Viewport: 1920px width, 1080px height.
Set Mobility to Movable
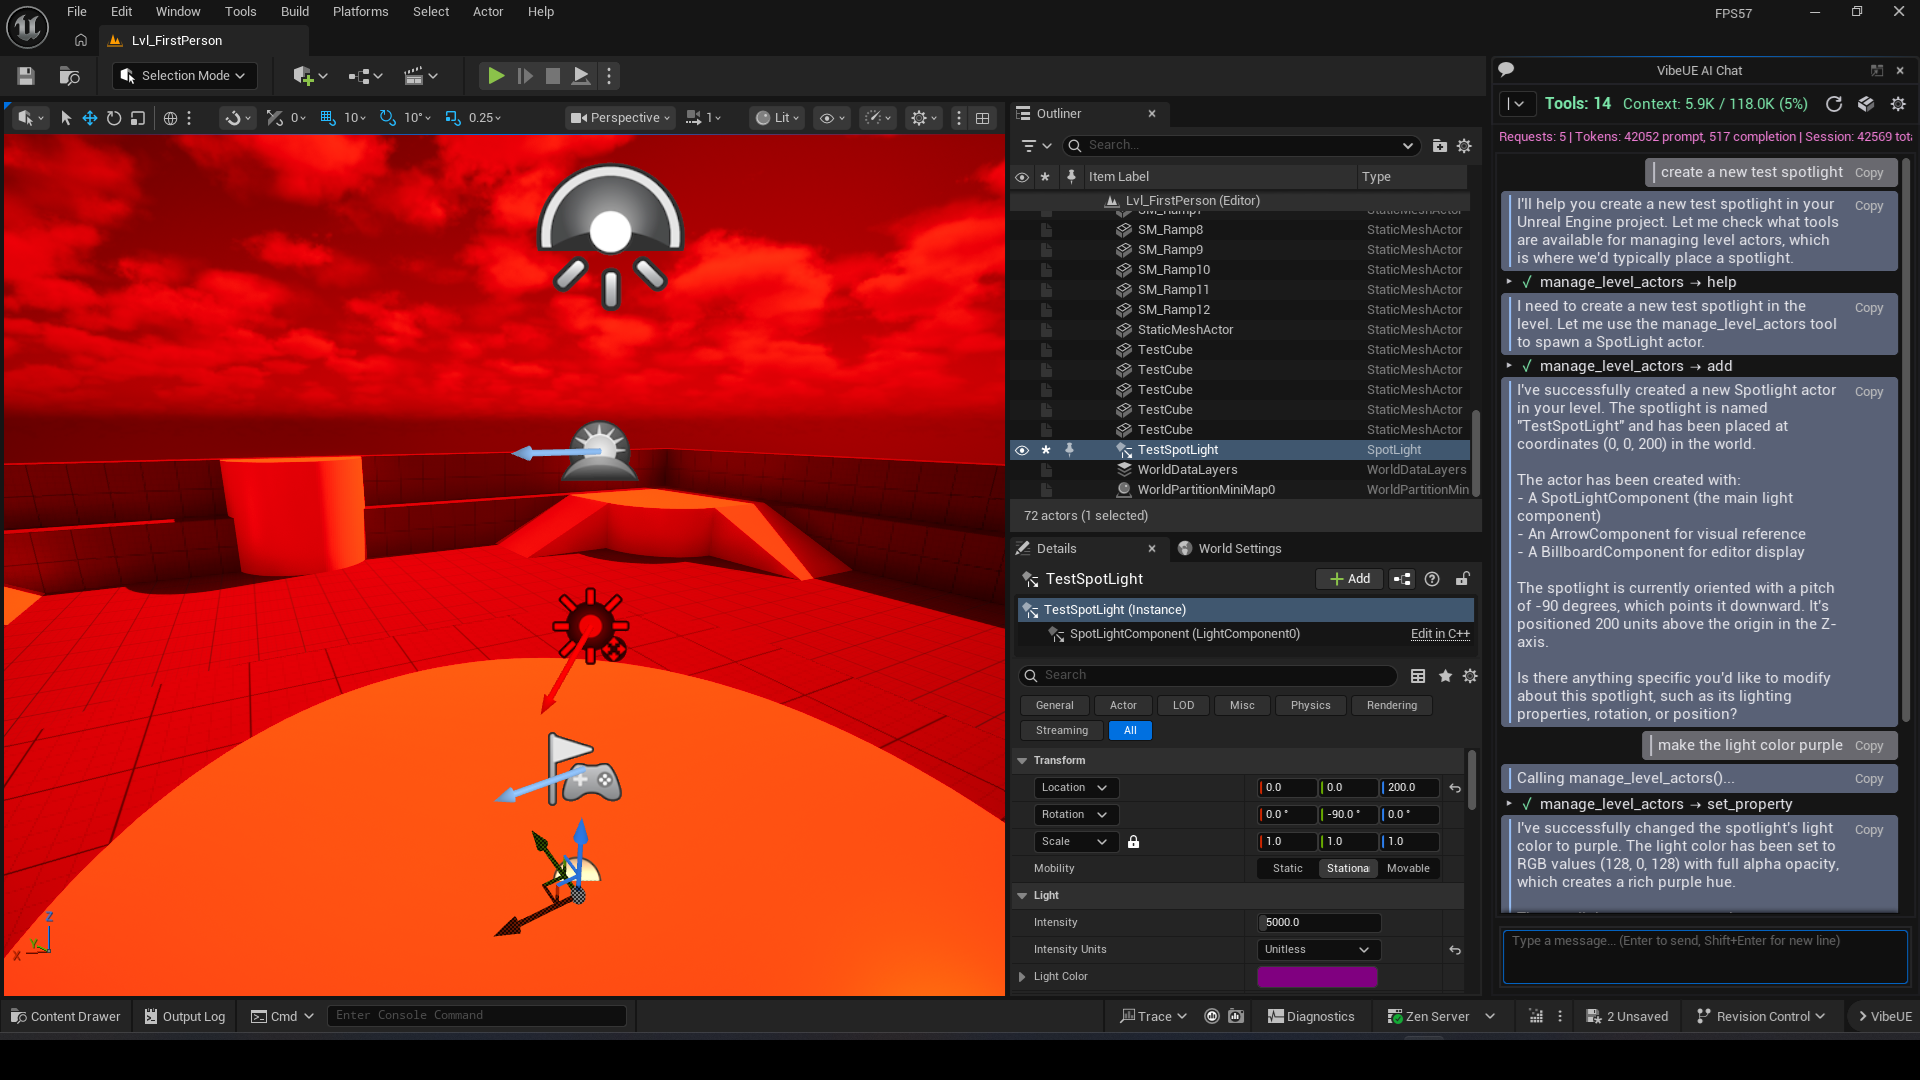pos(1408,868)
